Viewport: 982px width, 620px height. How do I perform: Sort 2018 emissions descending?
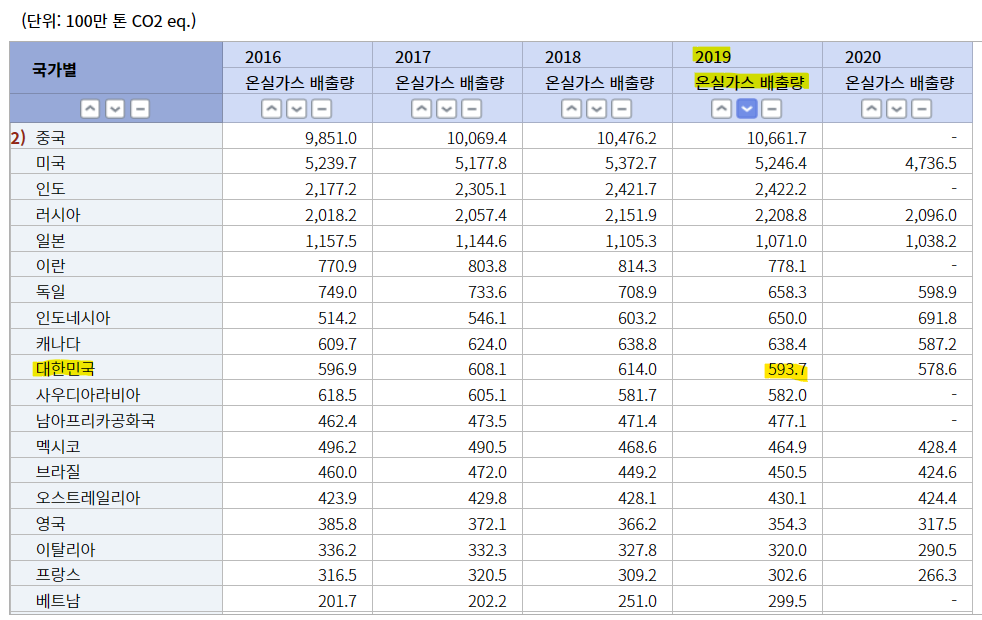click(x=596, y=109)
